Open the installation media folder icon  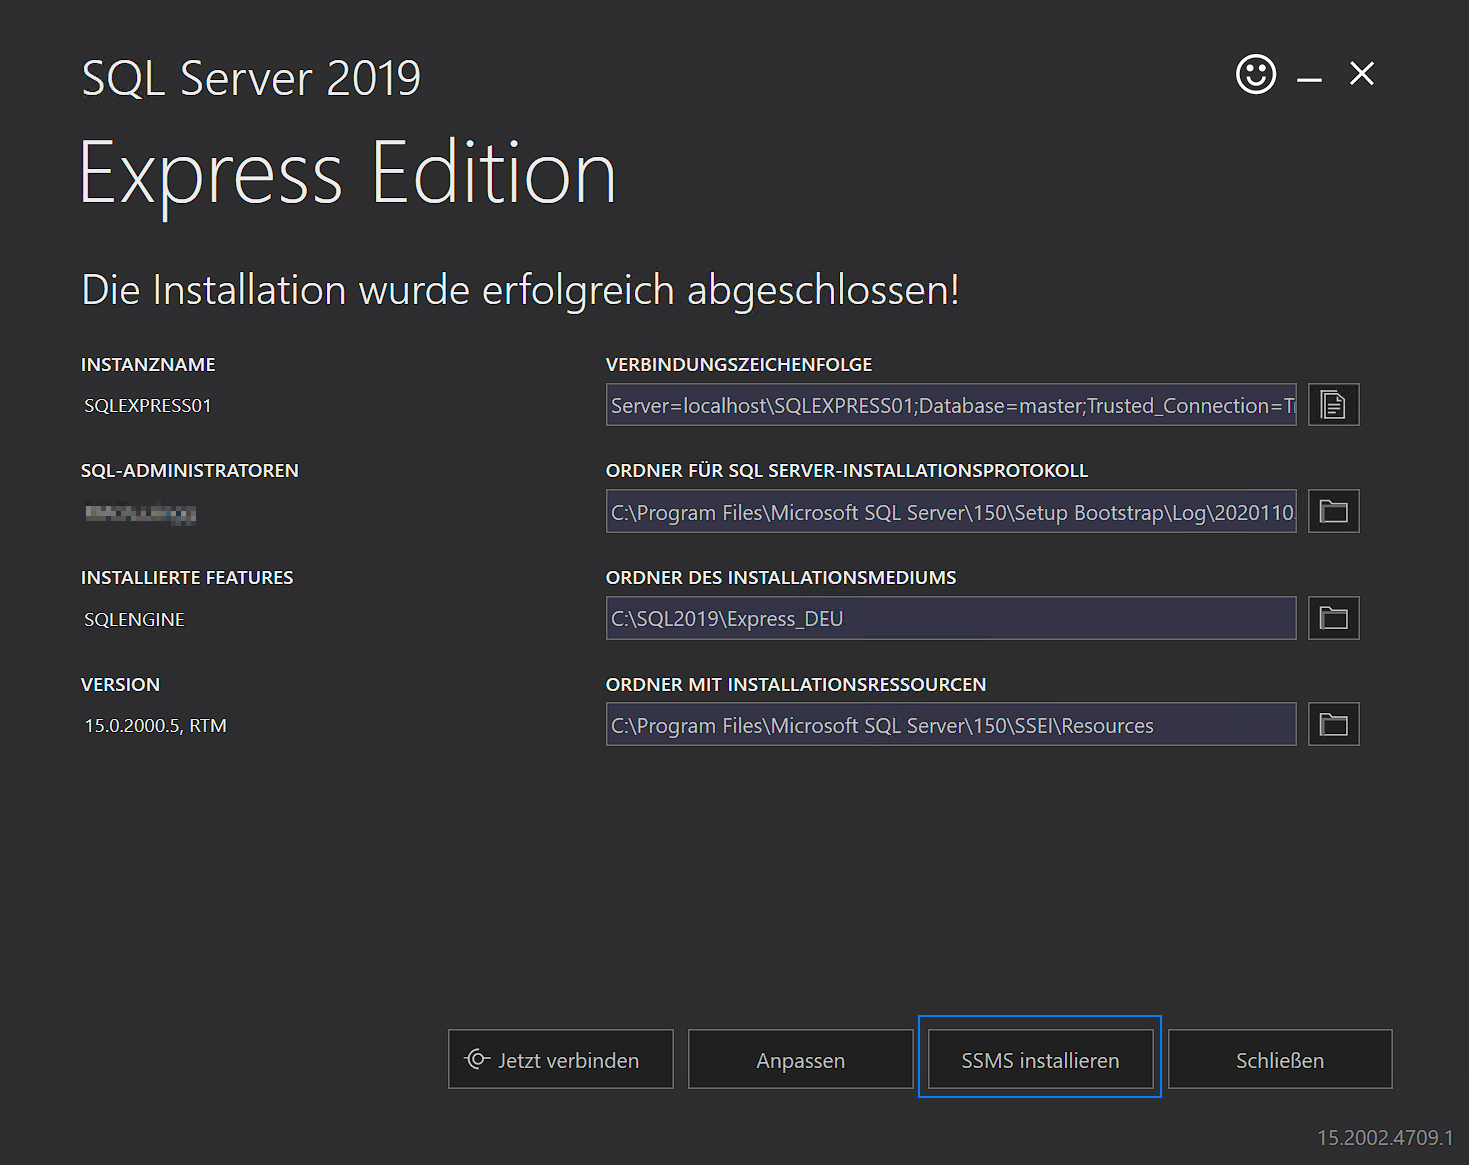click(x=1333, y=618)
